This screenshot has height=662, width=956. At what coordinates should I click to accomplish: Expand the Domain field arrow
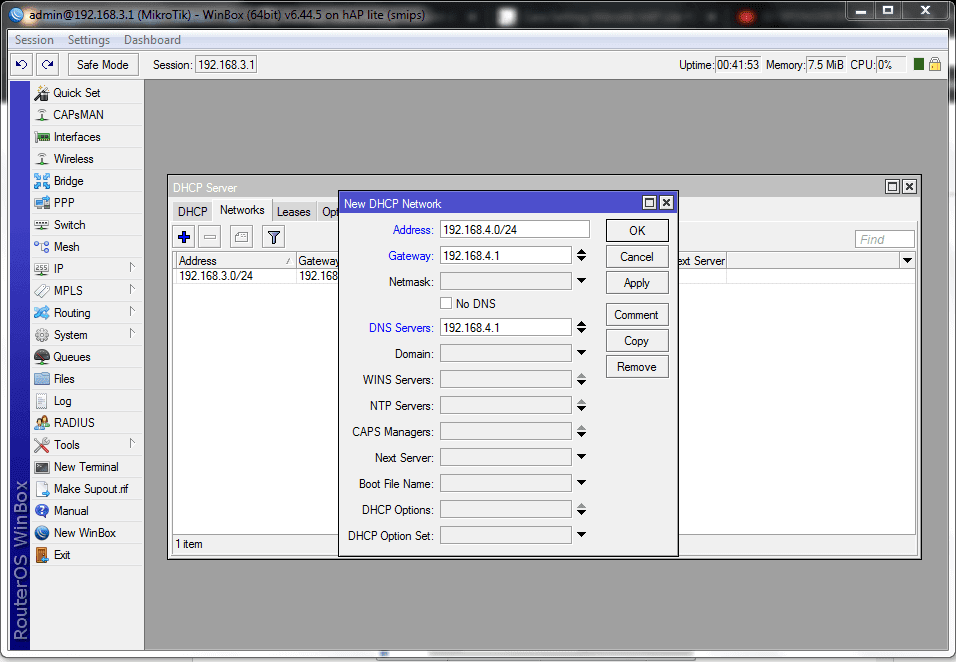tap(582, 353)
